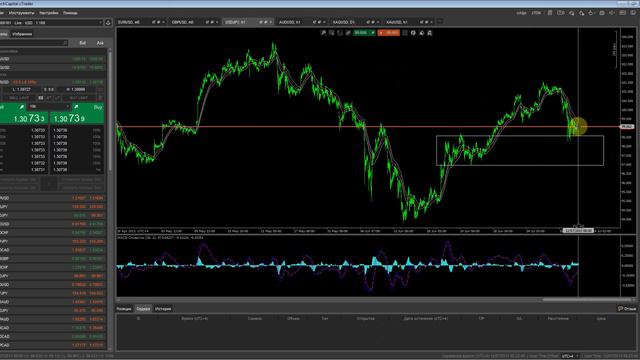Sort orders by the TP column
Viewport: 640px width, 360px height.
[481, 318]
